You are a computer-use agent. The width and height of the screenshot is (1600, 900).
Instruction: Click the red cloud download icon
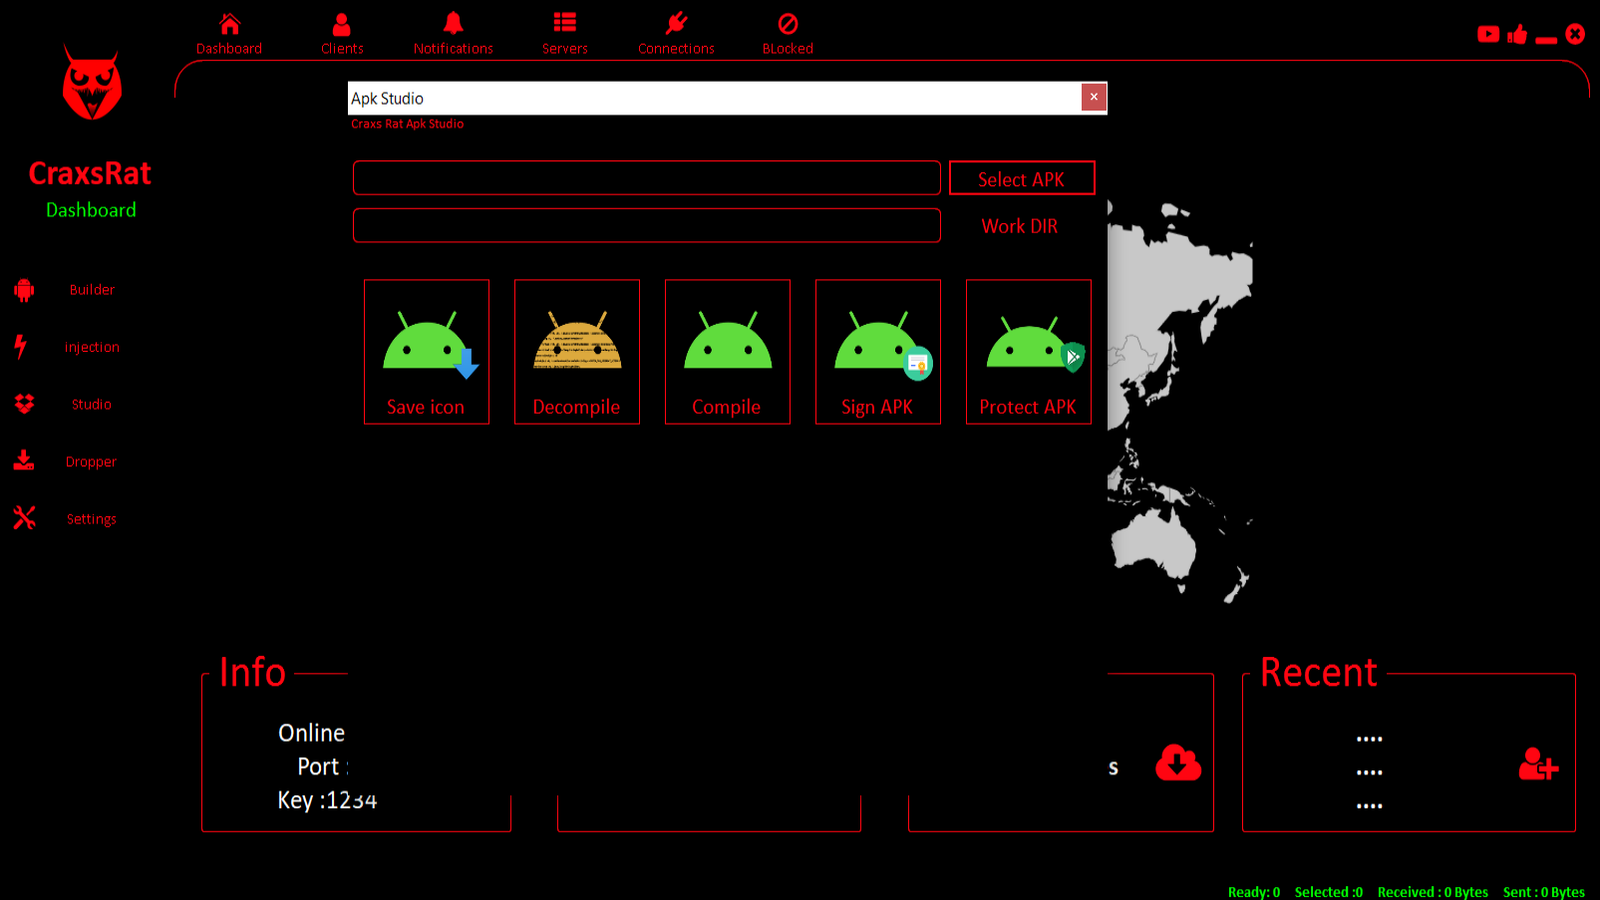(1178, 763)
